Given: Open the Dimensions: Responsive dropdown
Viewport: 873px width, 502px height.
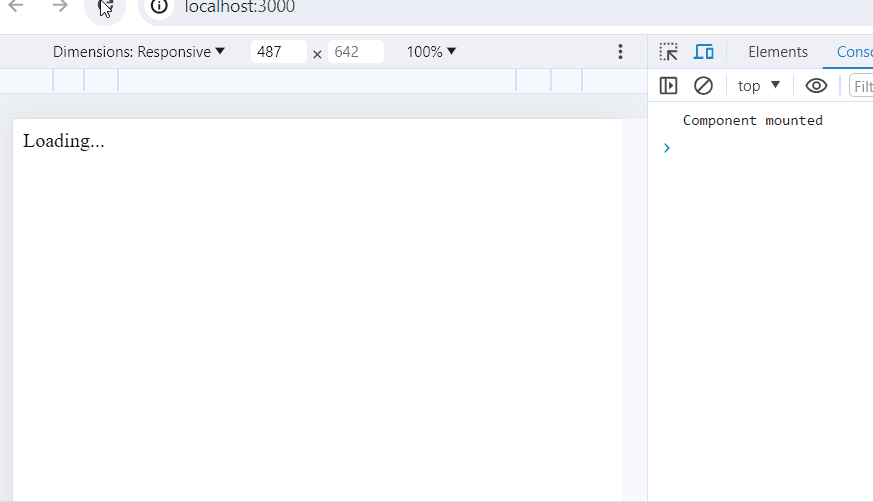Looking at the screenshot, I should tap(139, 52).
